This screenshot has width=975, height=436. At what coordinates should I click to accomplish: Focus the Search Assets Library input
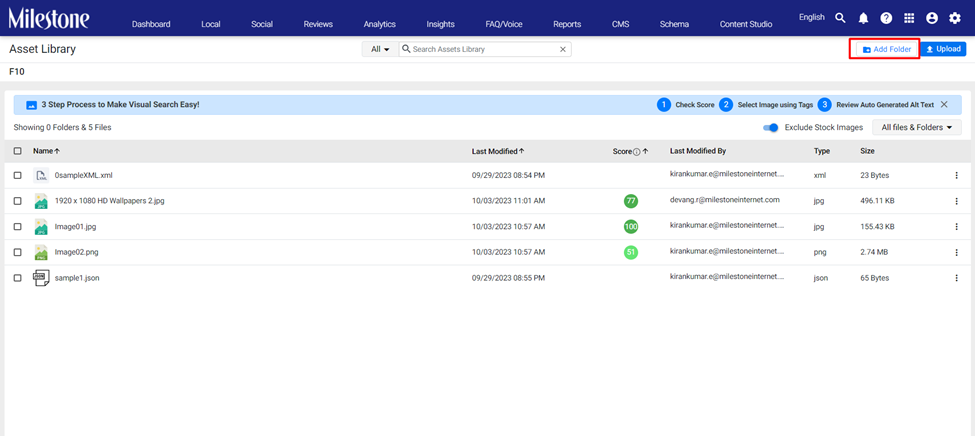click(484, 49)
